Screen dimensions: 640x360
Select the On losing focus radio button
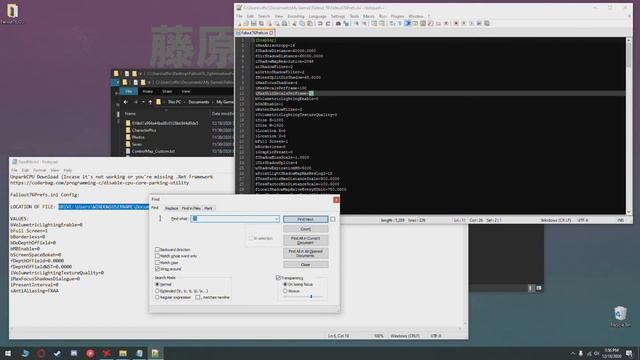click(x=285, y=284)
